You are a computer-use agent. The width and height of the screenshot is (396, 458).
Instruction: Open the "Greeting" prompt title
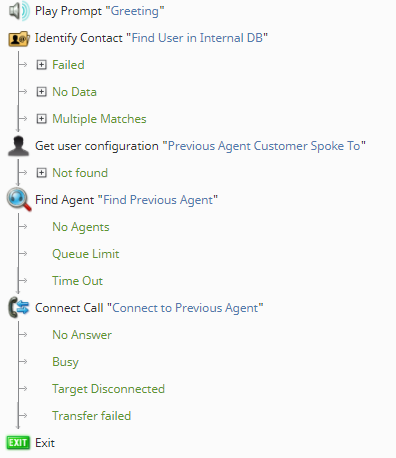click(x=135, y=11)
